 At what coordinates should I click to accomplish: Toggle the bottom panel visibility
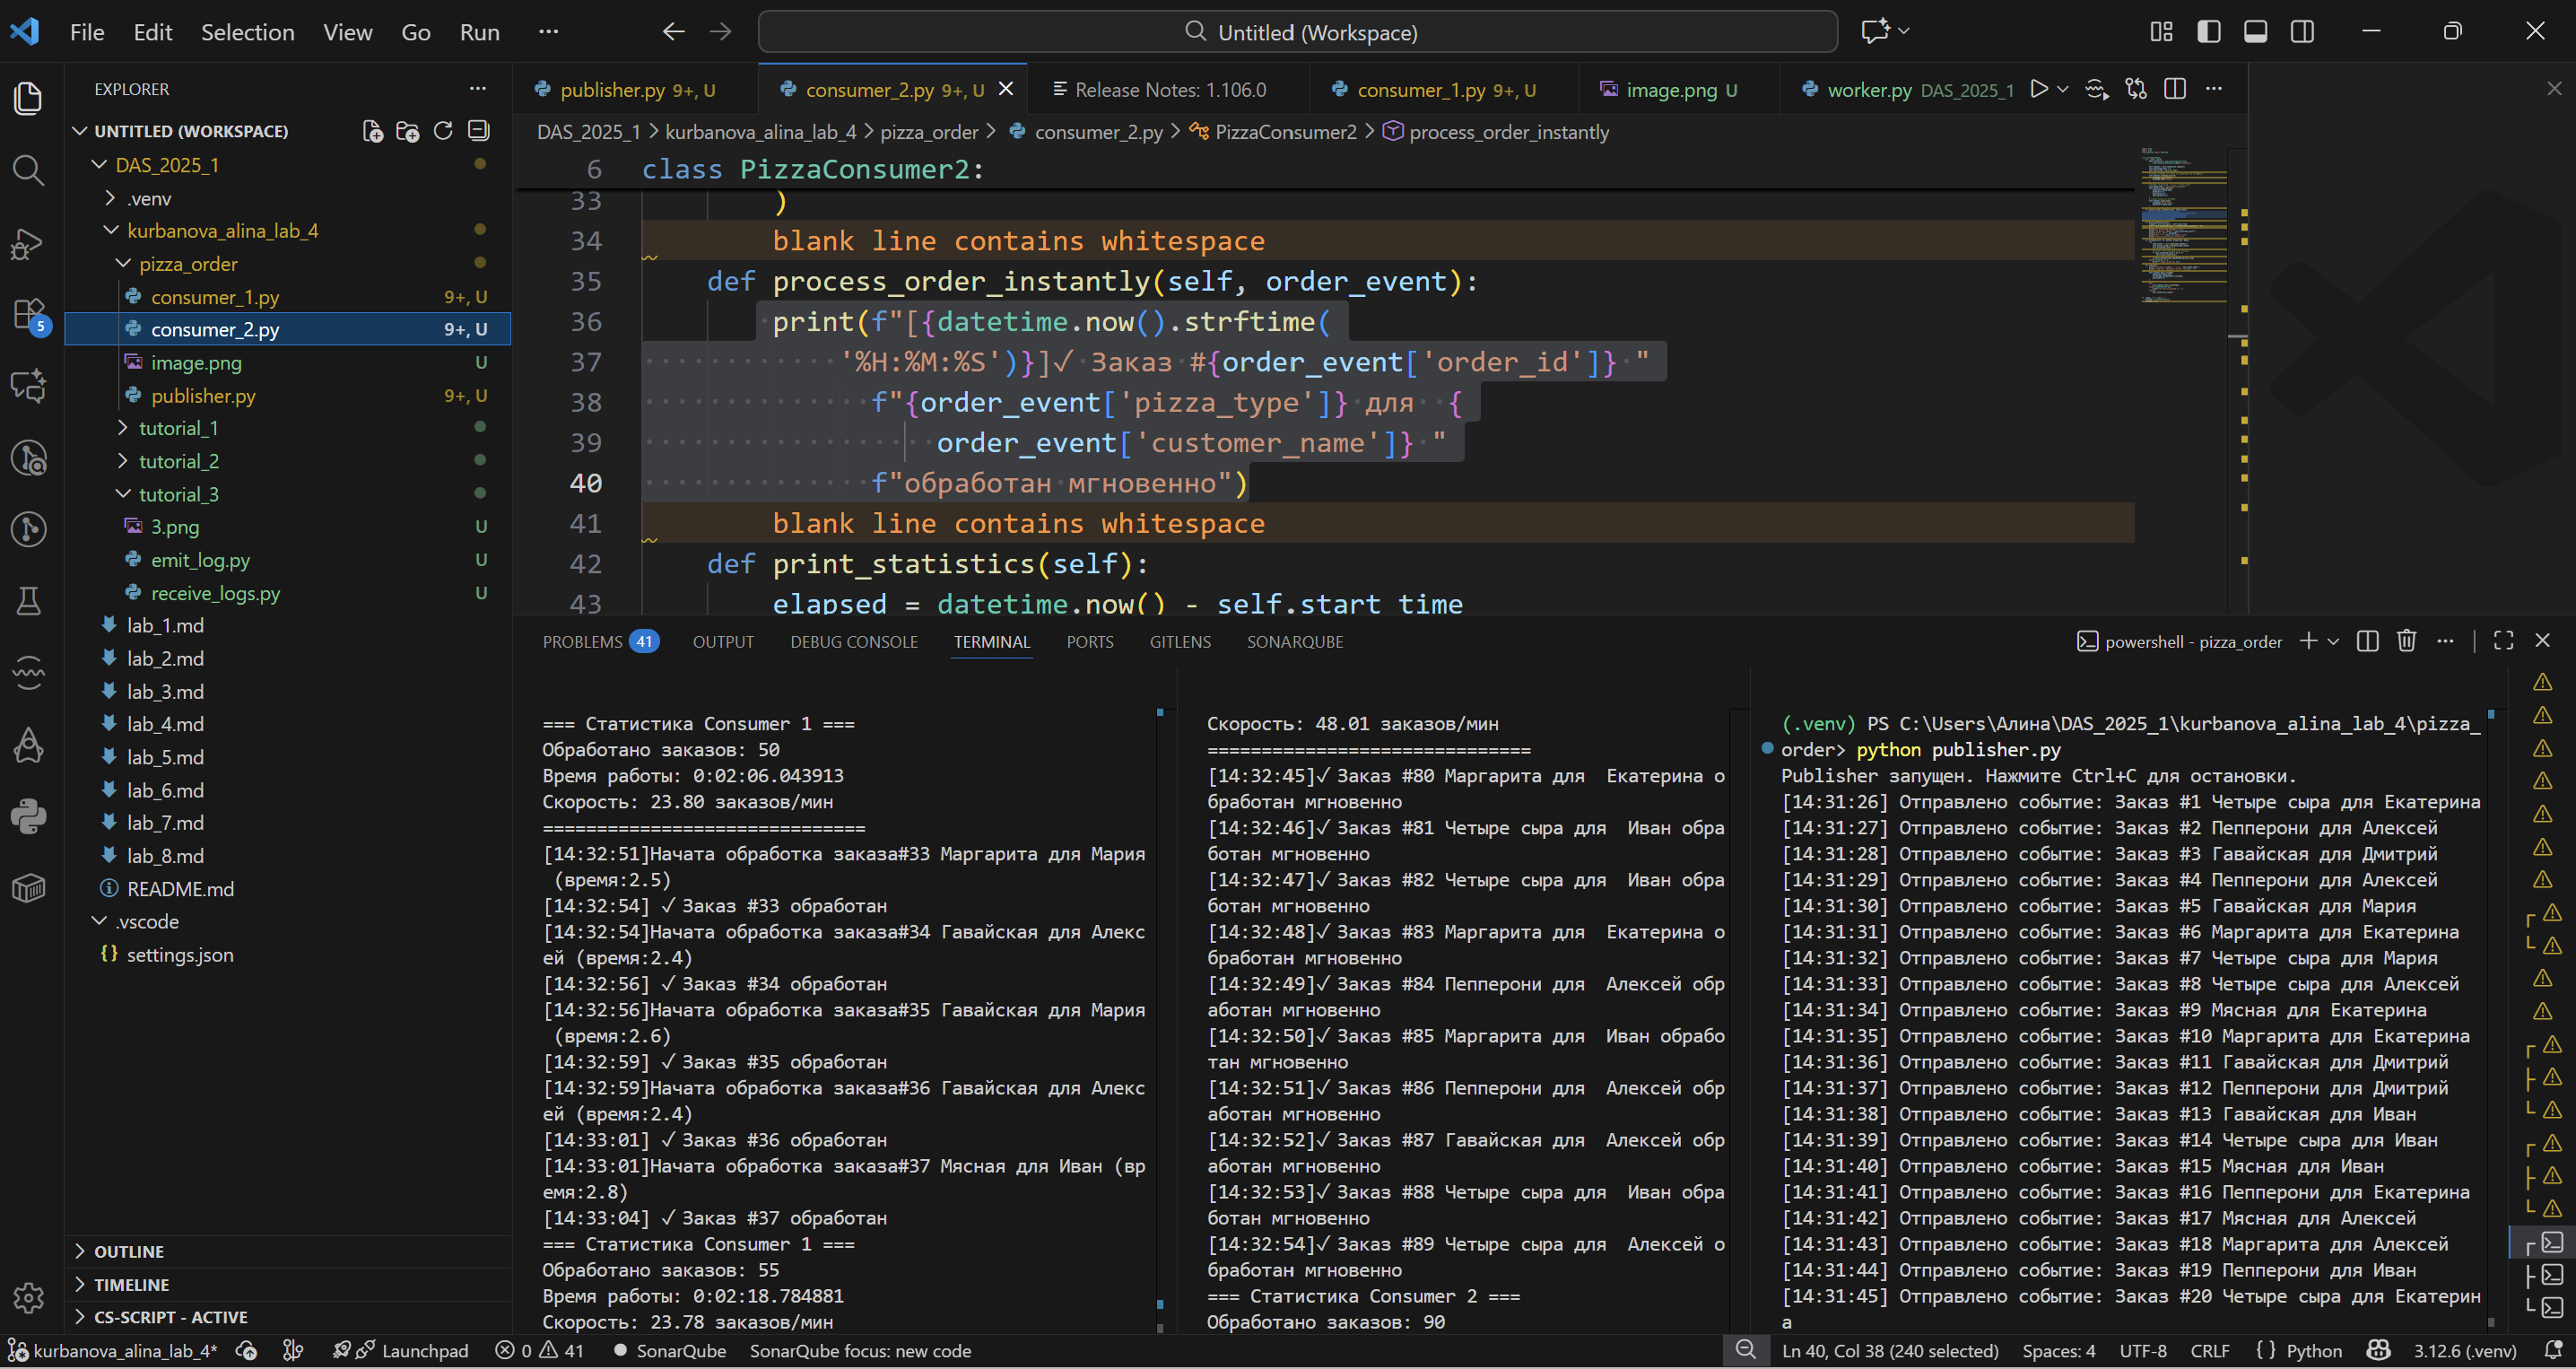(2255, 32)
